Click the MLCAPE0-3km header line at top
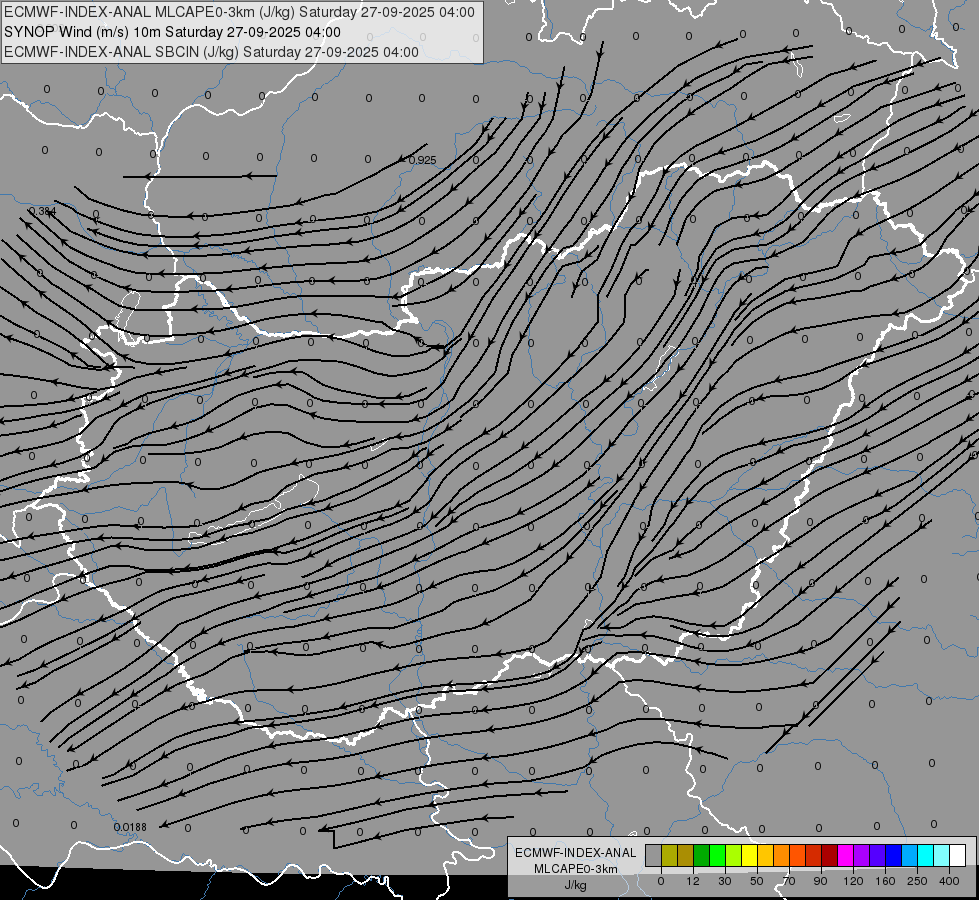979x900 pixels. coord(239,12)
